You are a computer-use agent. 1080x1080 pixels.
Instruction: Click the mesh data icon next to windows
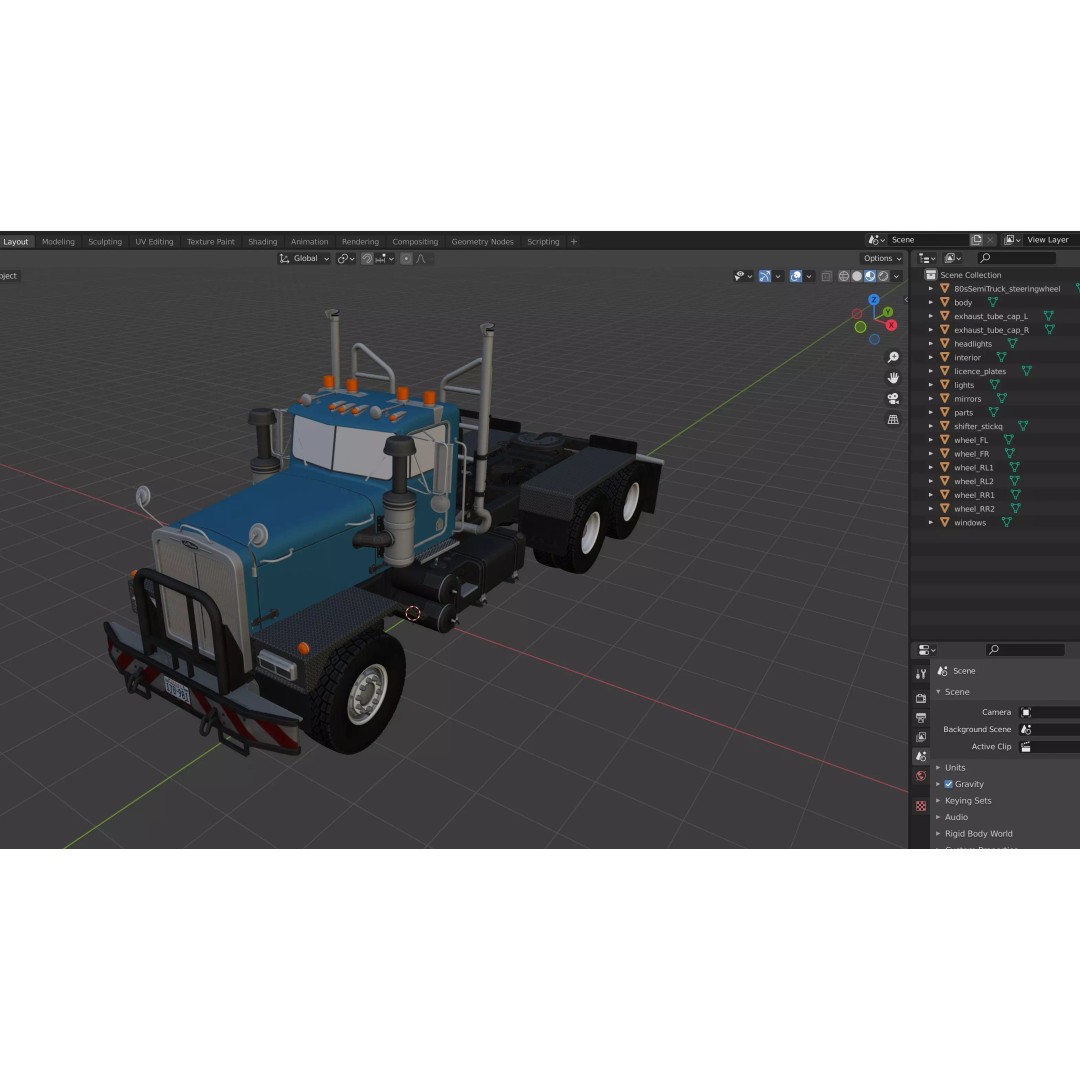pos(1006,522)
